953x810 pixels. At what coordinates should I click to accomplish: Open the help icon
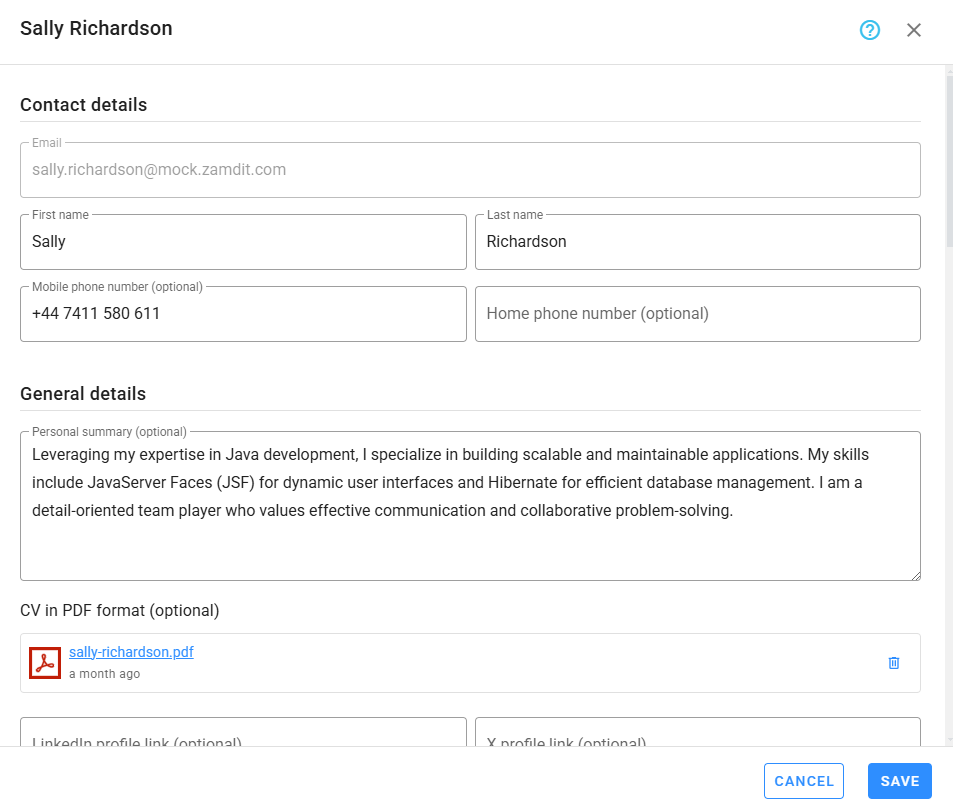869,30
